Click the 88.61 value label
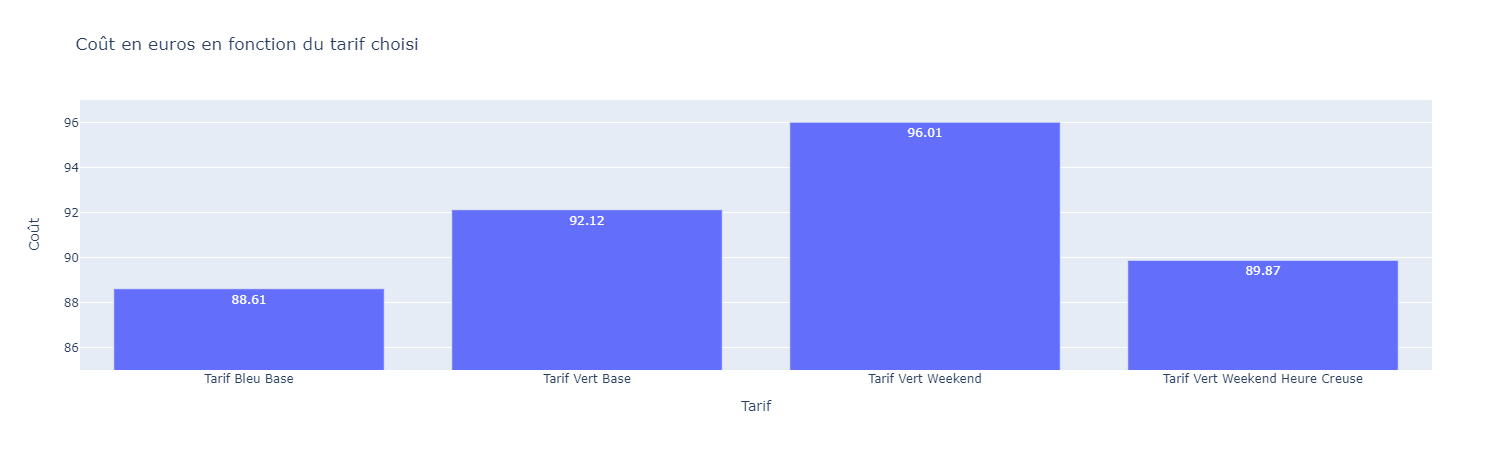Viewport: 1512px width, 450px height. coord(249,300)
